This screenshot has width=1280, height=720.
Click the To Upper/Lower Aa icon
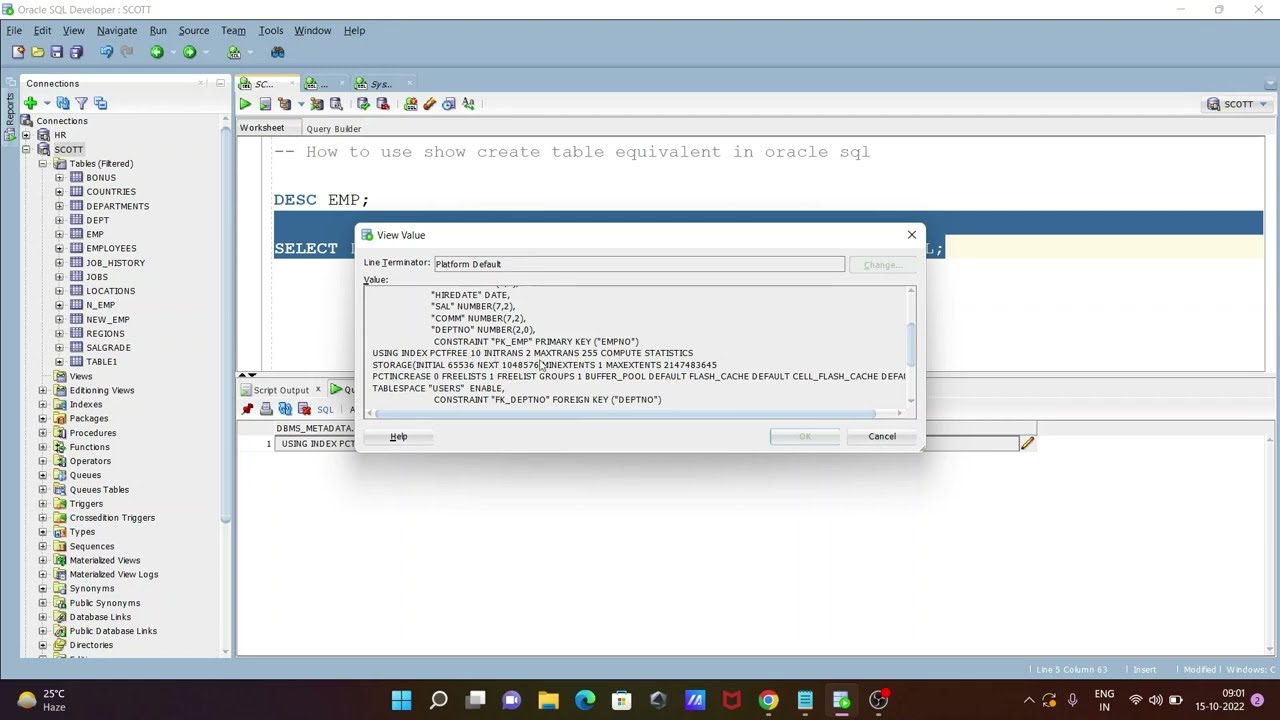tap(468, 104)
